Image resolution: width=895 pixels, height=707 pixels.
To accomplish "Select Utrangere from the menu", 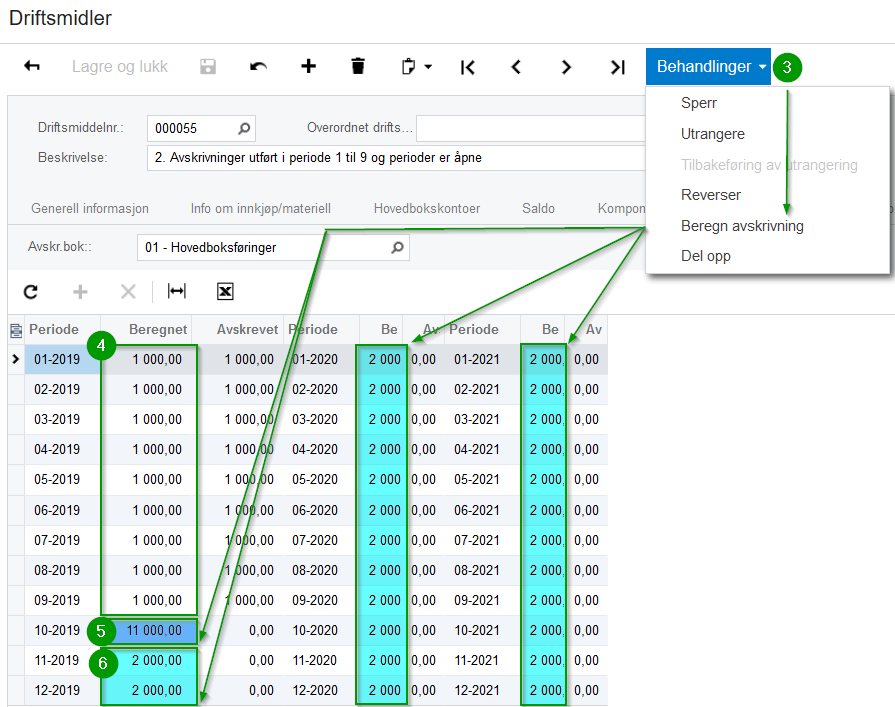I will point(712,134).
